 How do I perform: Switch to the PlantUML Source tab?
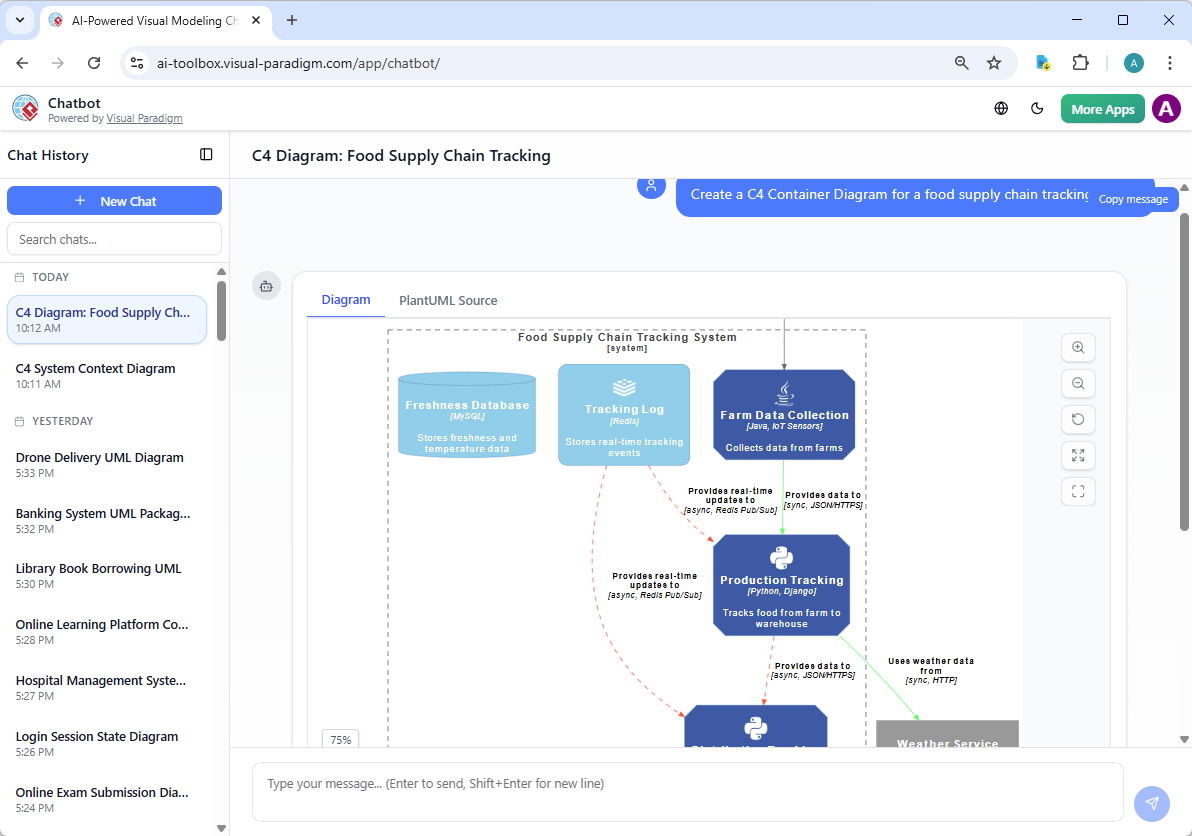(448, 300)
